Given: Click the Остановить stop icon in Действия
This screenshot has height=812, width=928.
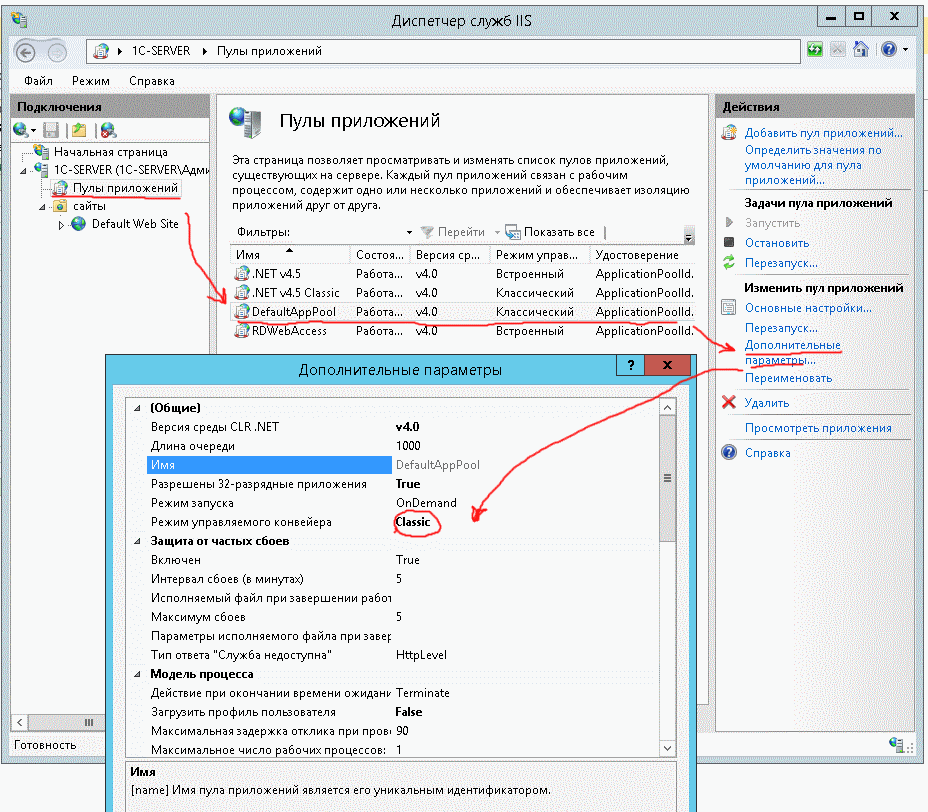Looking at the screenshot, I should click(729, 243).
